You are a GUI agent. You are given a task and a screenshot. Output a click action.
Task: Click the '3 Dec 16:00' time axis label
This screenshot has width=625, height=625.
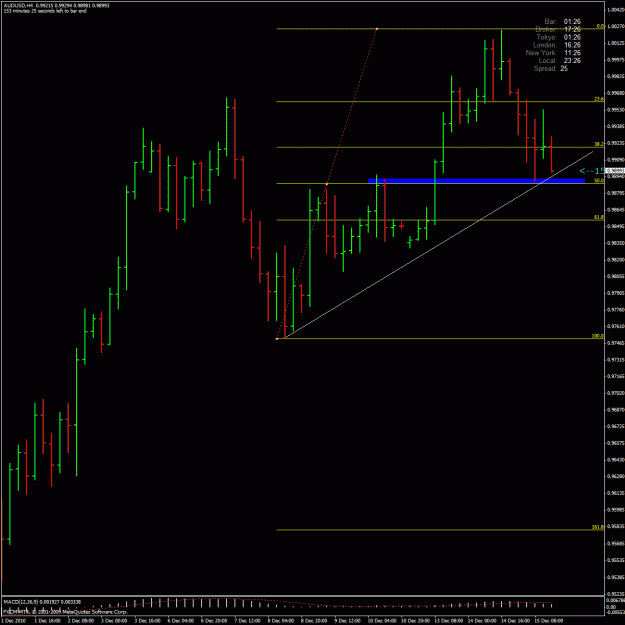pos(147,621)
